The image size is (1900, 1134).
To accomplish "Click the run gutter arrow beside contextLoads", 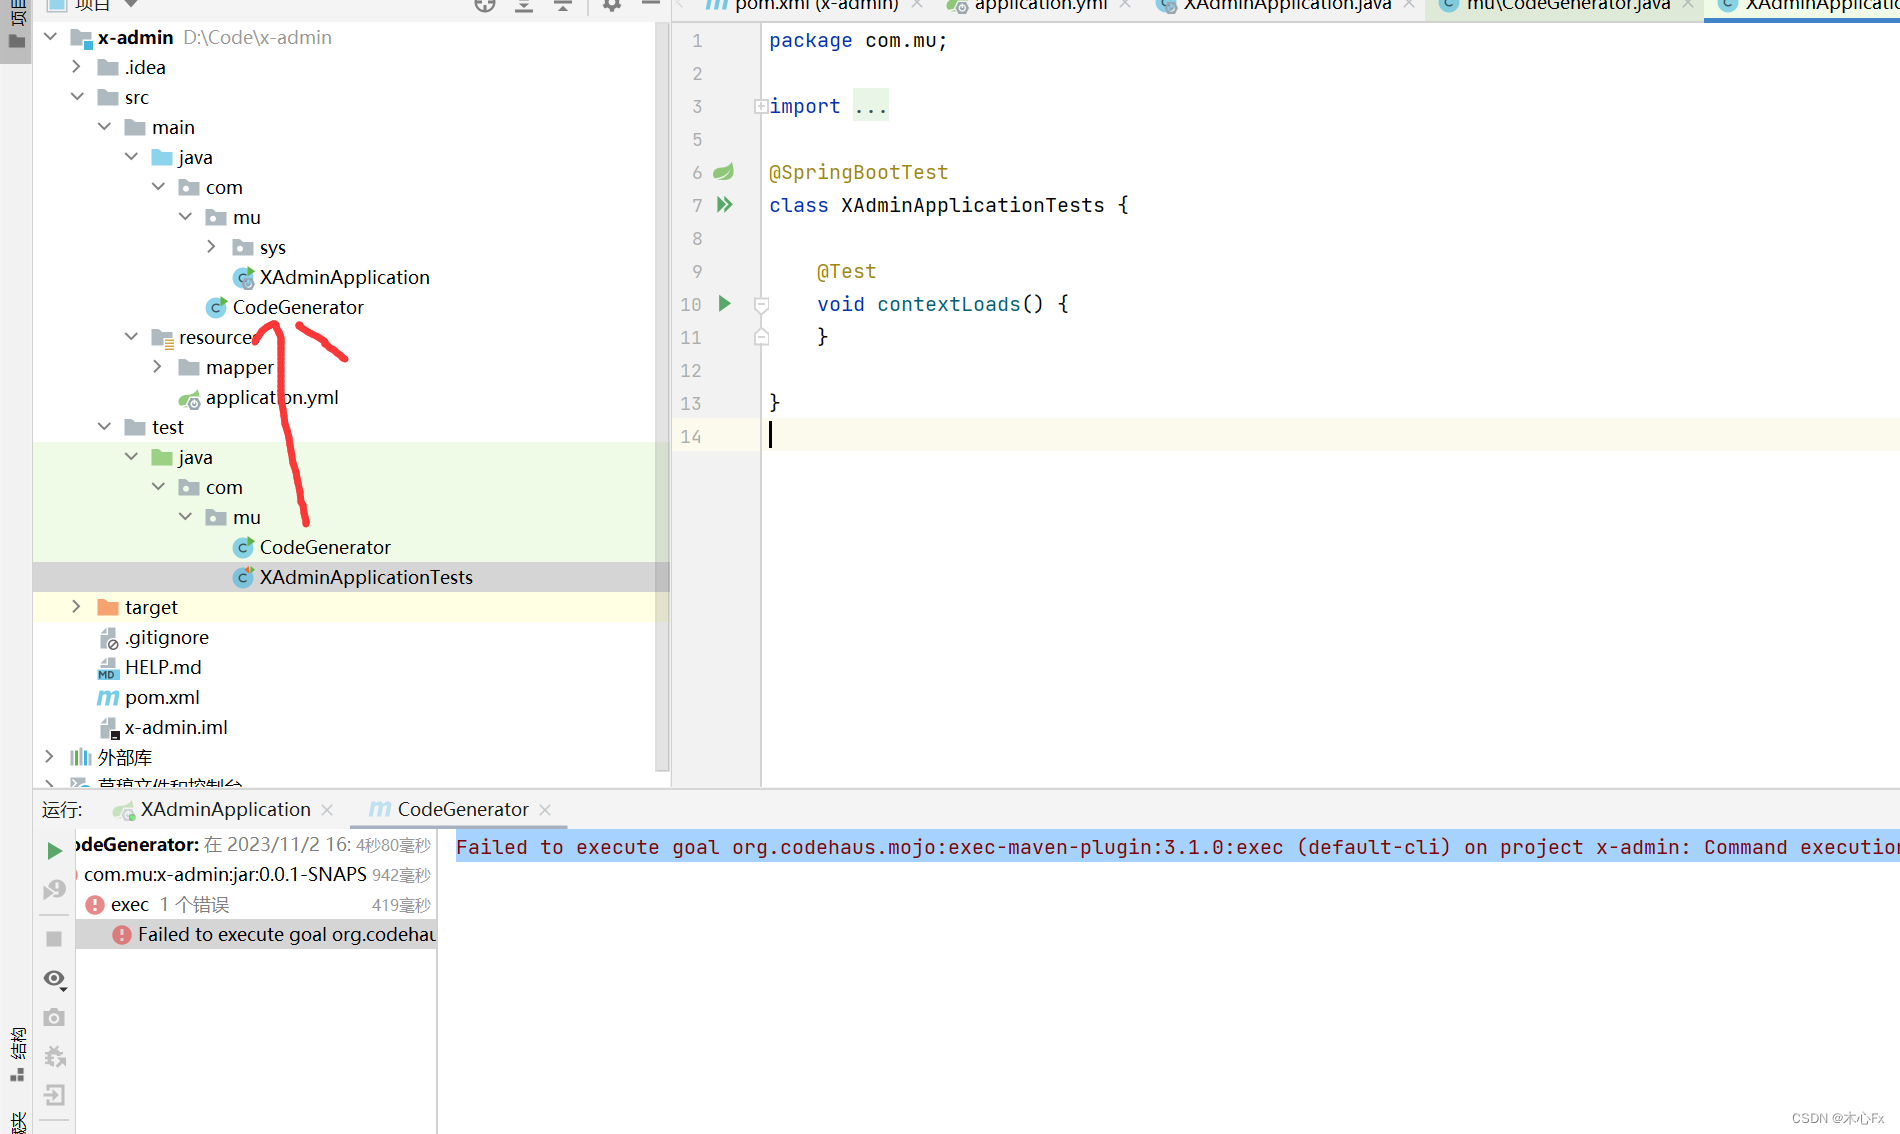I will point(725,303).
